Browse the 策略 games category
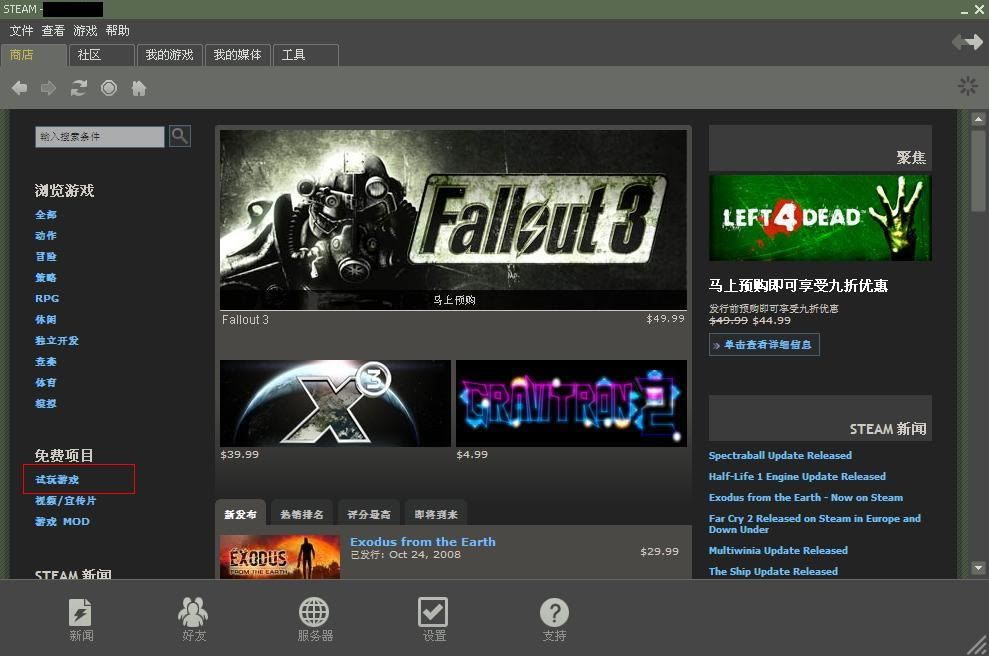The height and width of the screenshot is (656, 989). click(x=46, y=277)
